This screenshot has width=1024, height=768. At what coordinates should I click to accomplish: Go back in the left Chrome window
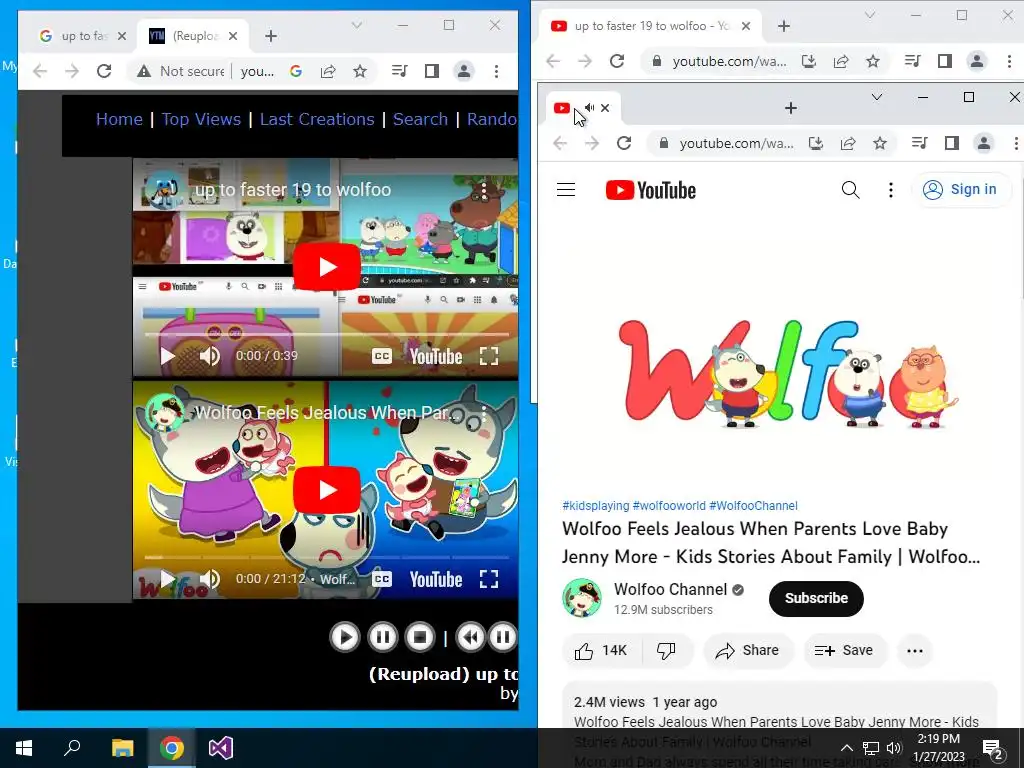40,71
